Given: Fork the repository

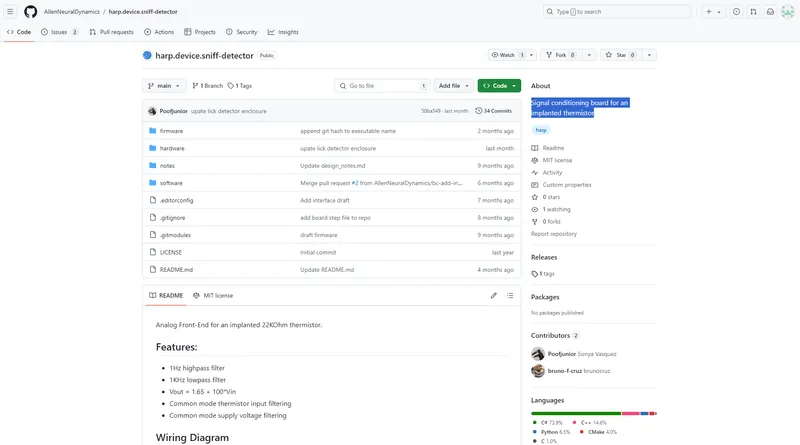Looking at the screenshot, I should coord(561,55).
